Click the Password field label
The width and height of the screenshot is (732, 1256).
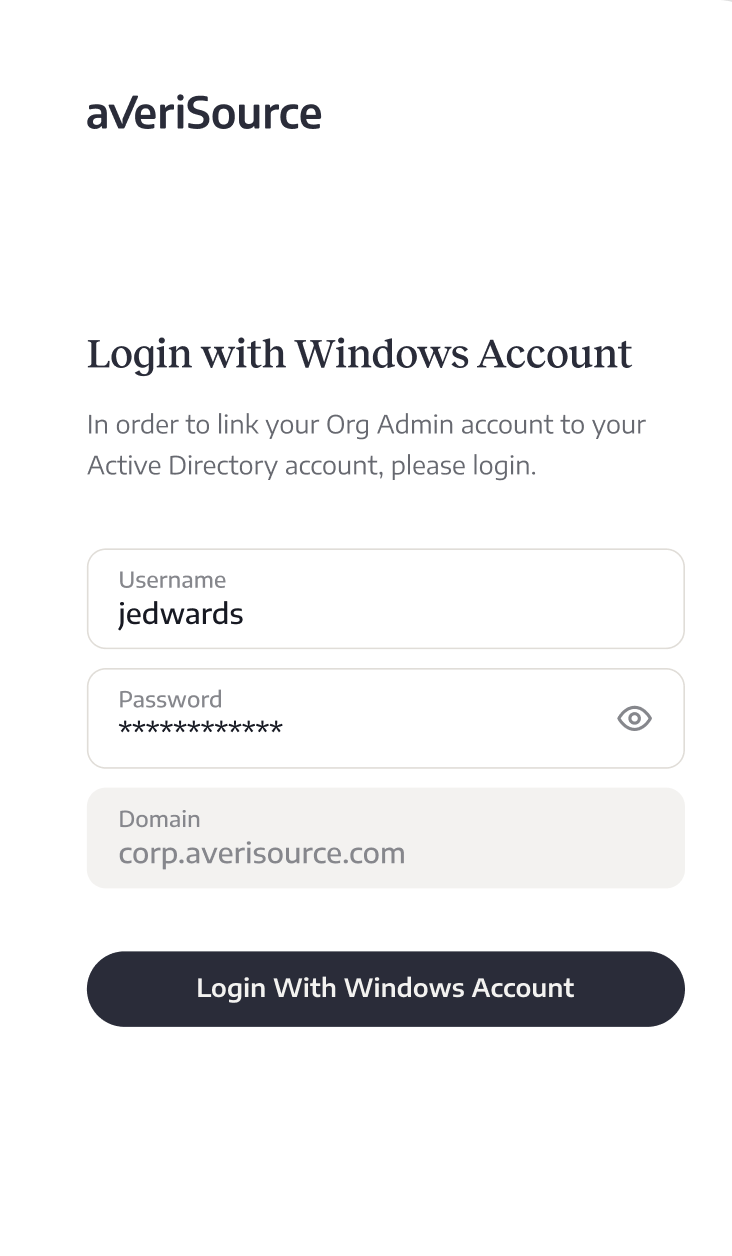pyautogui.click(x=170, y=699)
